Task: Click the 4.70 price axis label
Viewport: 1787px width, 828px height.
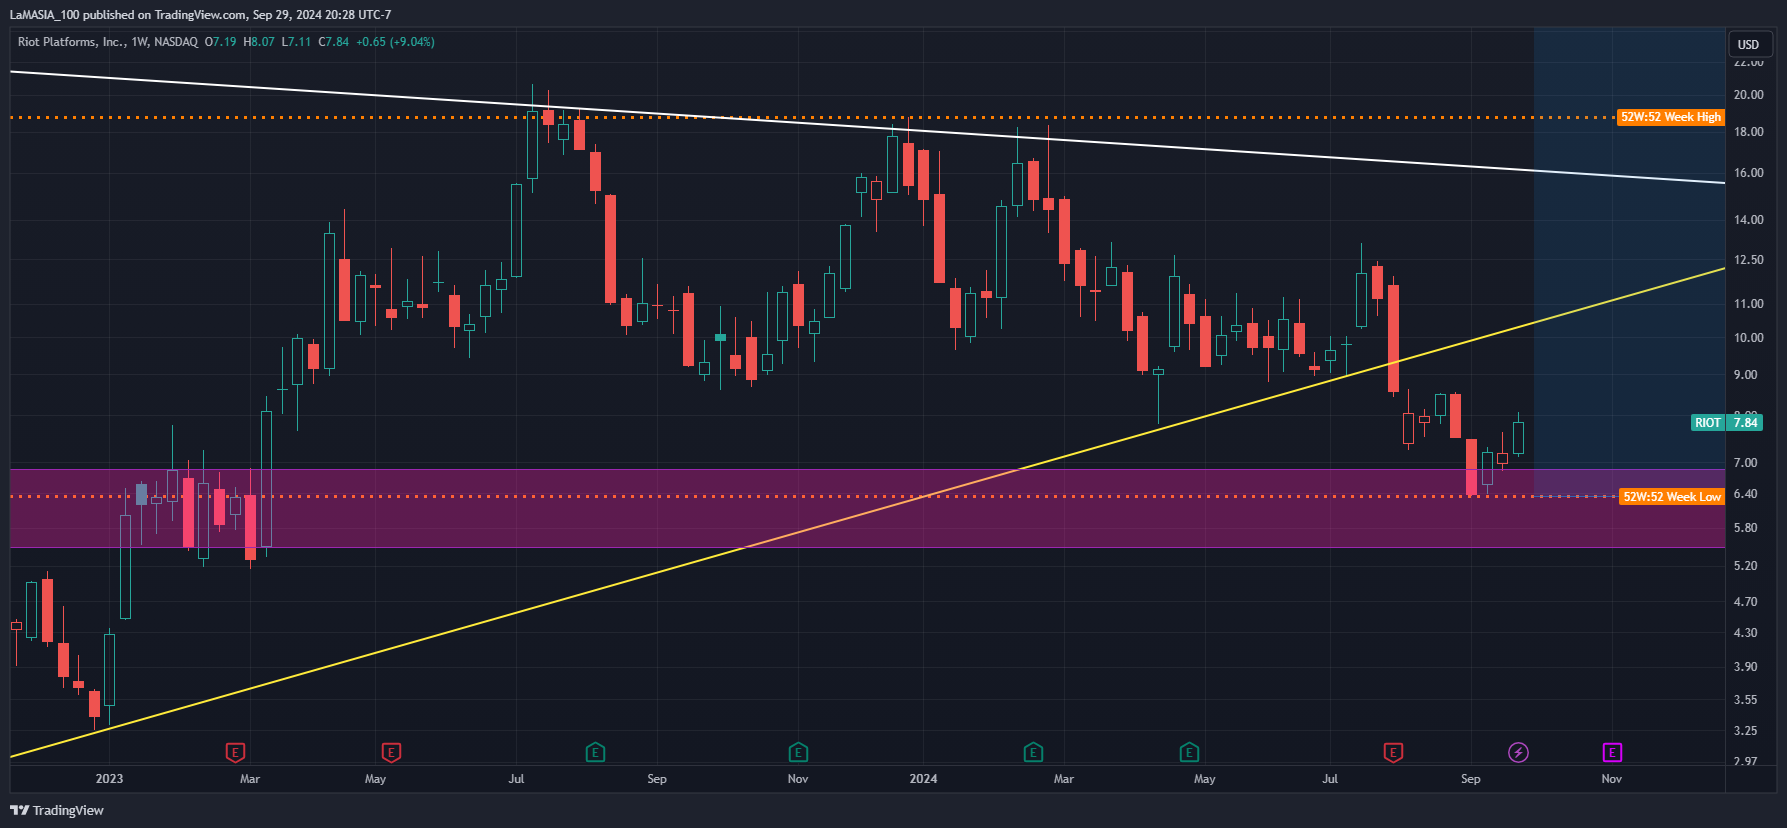Action: [x=1746, y=602]
